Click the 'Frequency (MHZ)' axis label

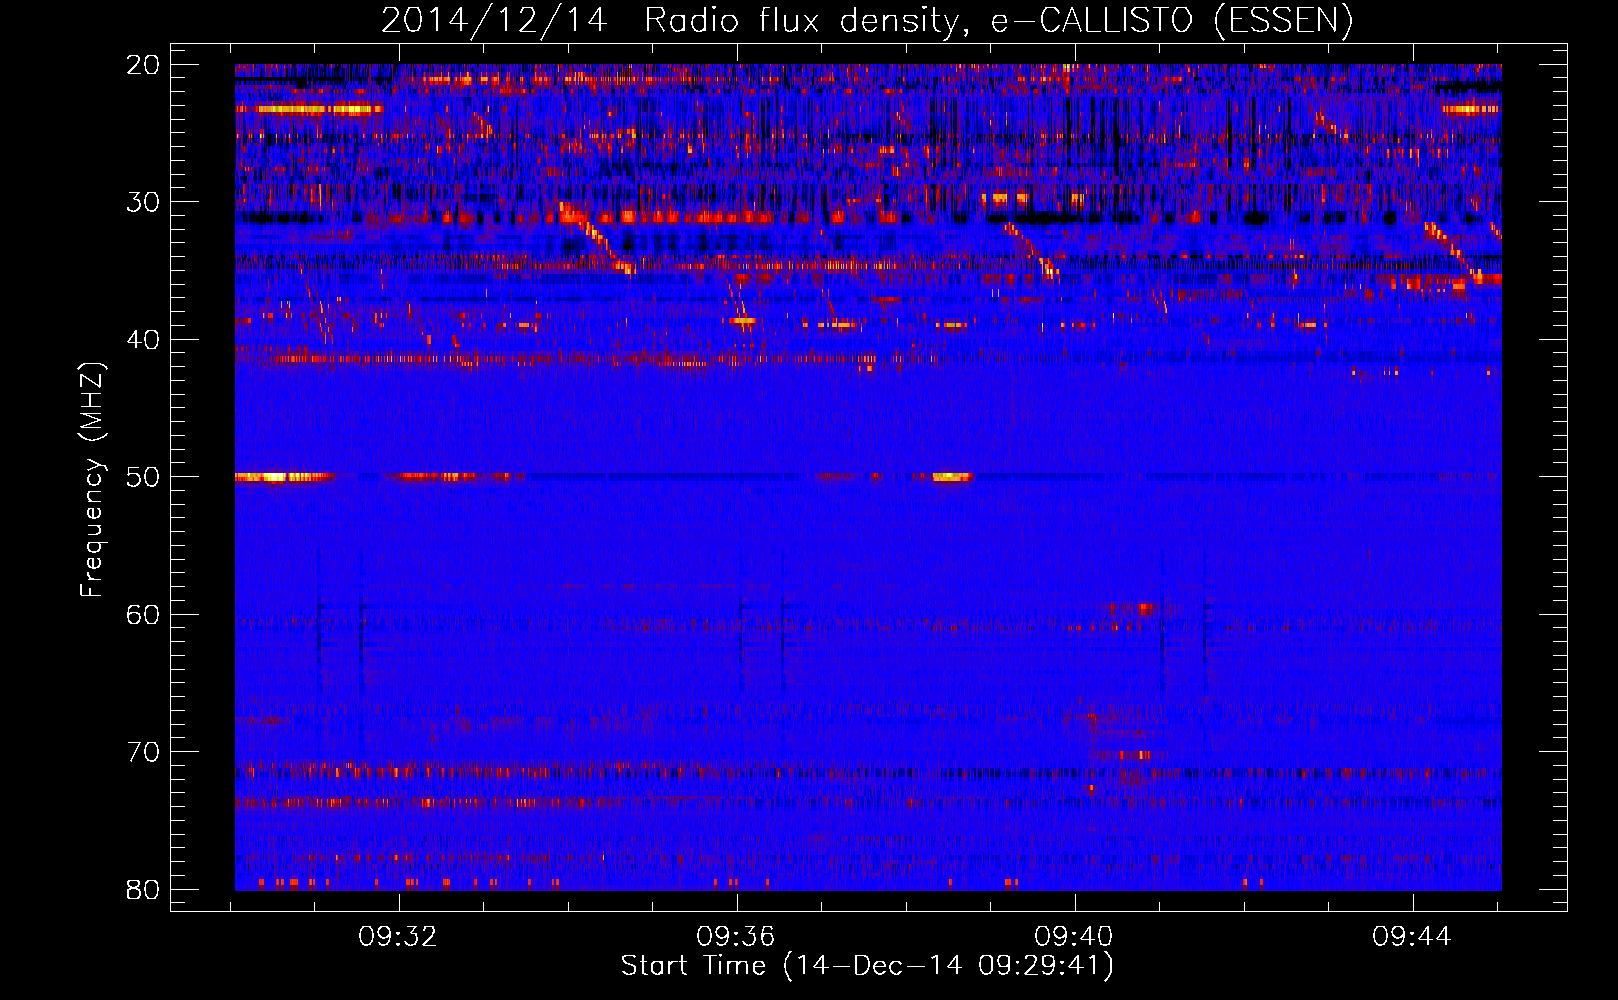(x=92, y=479)
